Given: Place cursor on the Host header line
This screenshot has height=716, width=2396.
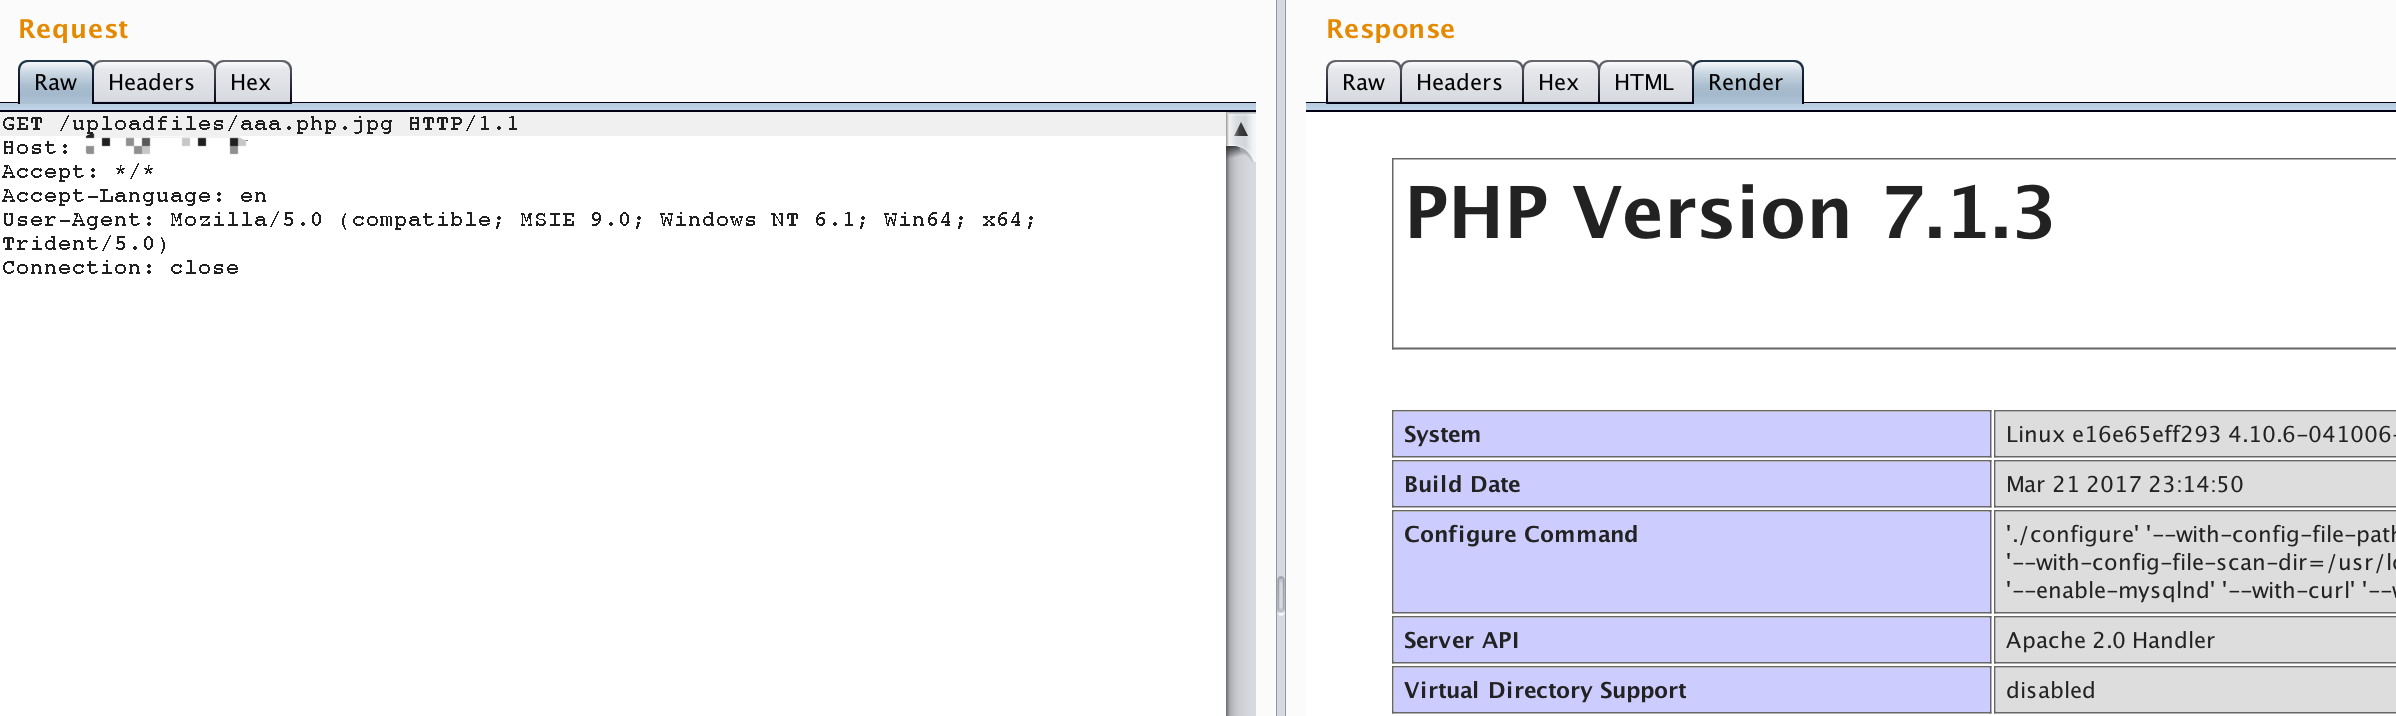Looking at the screenshot, I should 36,148.
